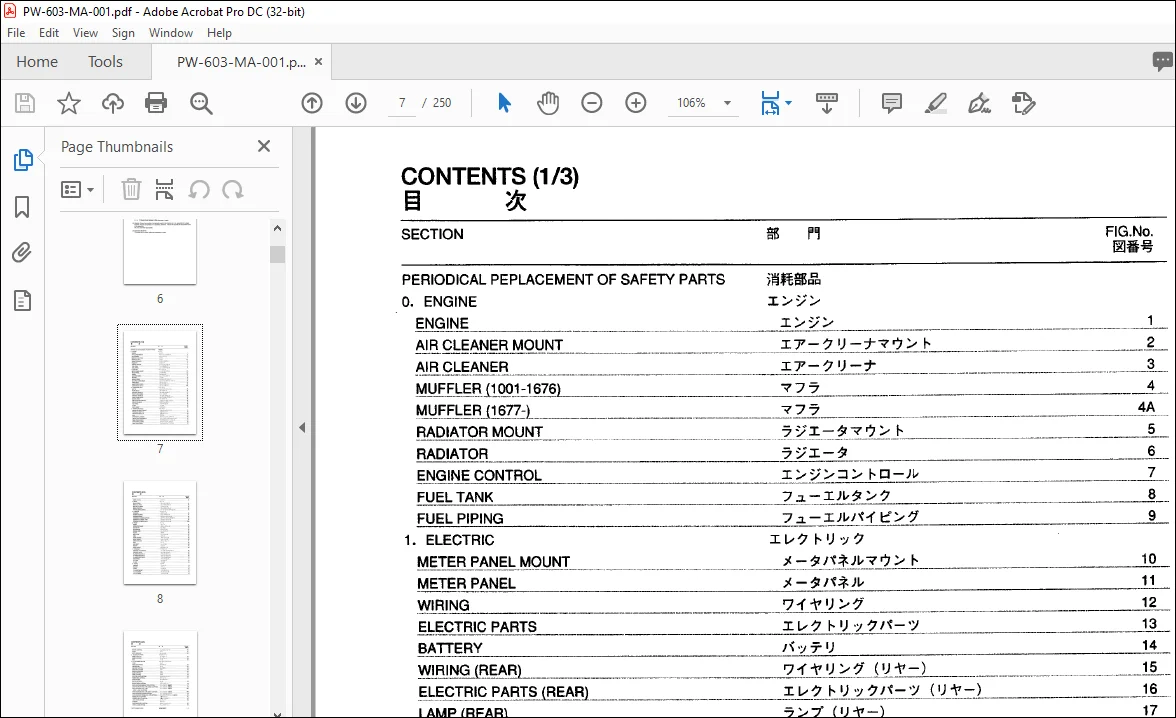Screen dimensions: 1176x718
Task: Collapse the navigation pane arrow
Action: [302, 428]
